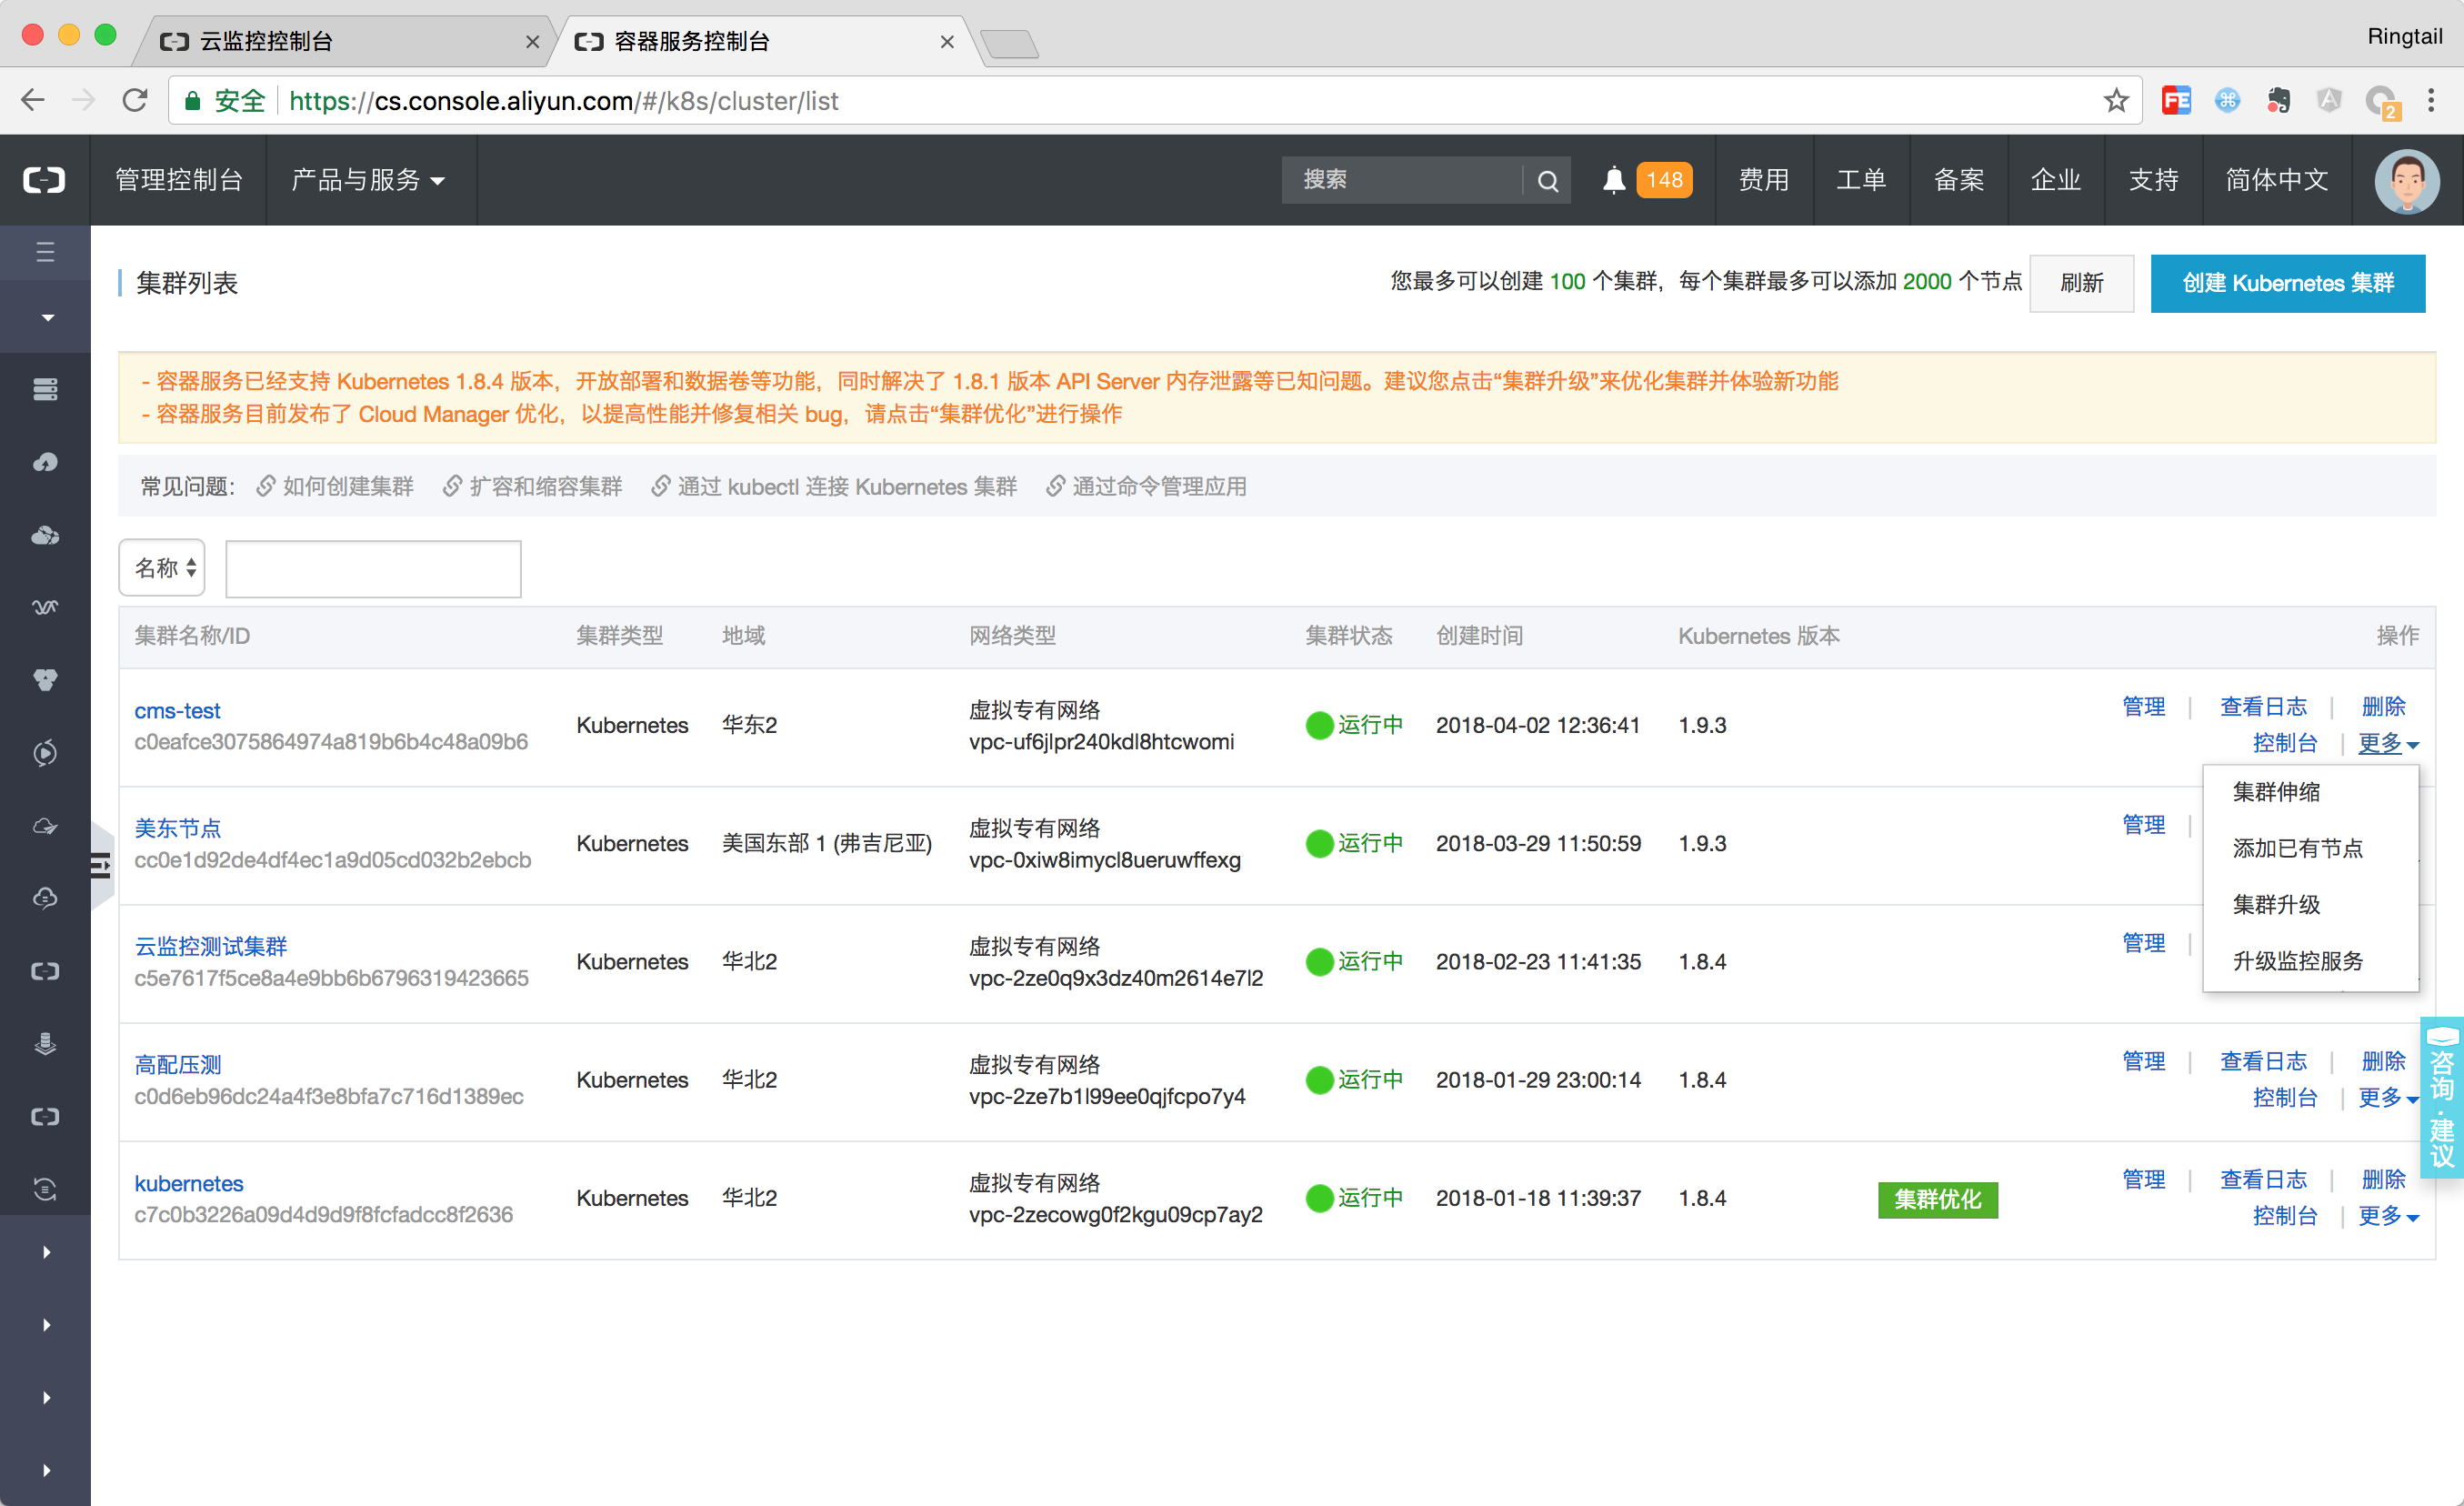Screen dimensions: 2464x1506
Task: Click 删除 for the 高配压测 cluster
Action: pyautogui.click(x=2383, y=1061)
